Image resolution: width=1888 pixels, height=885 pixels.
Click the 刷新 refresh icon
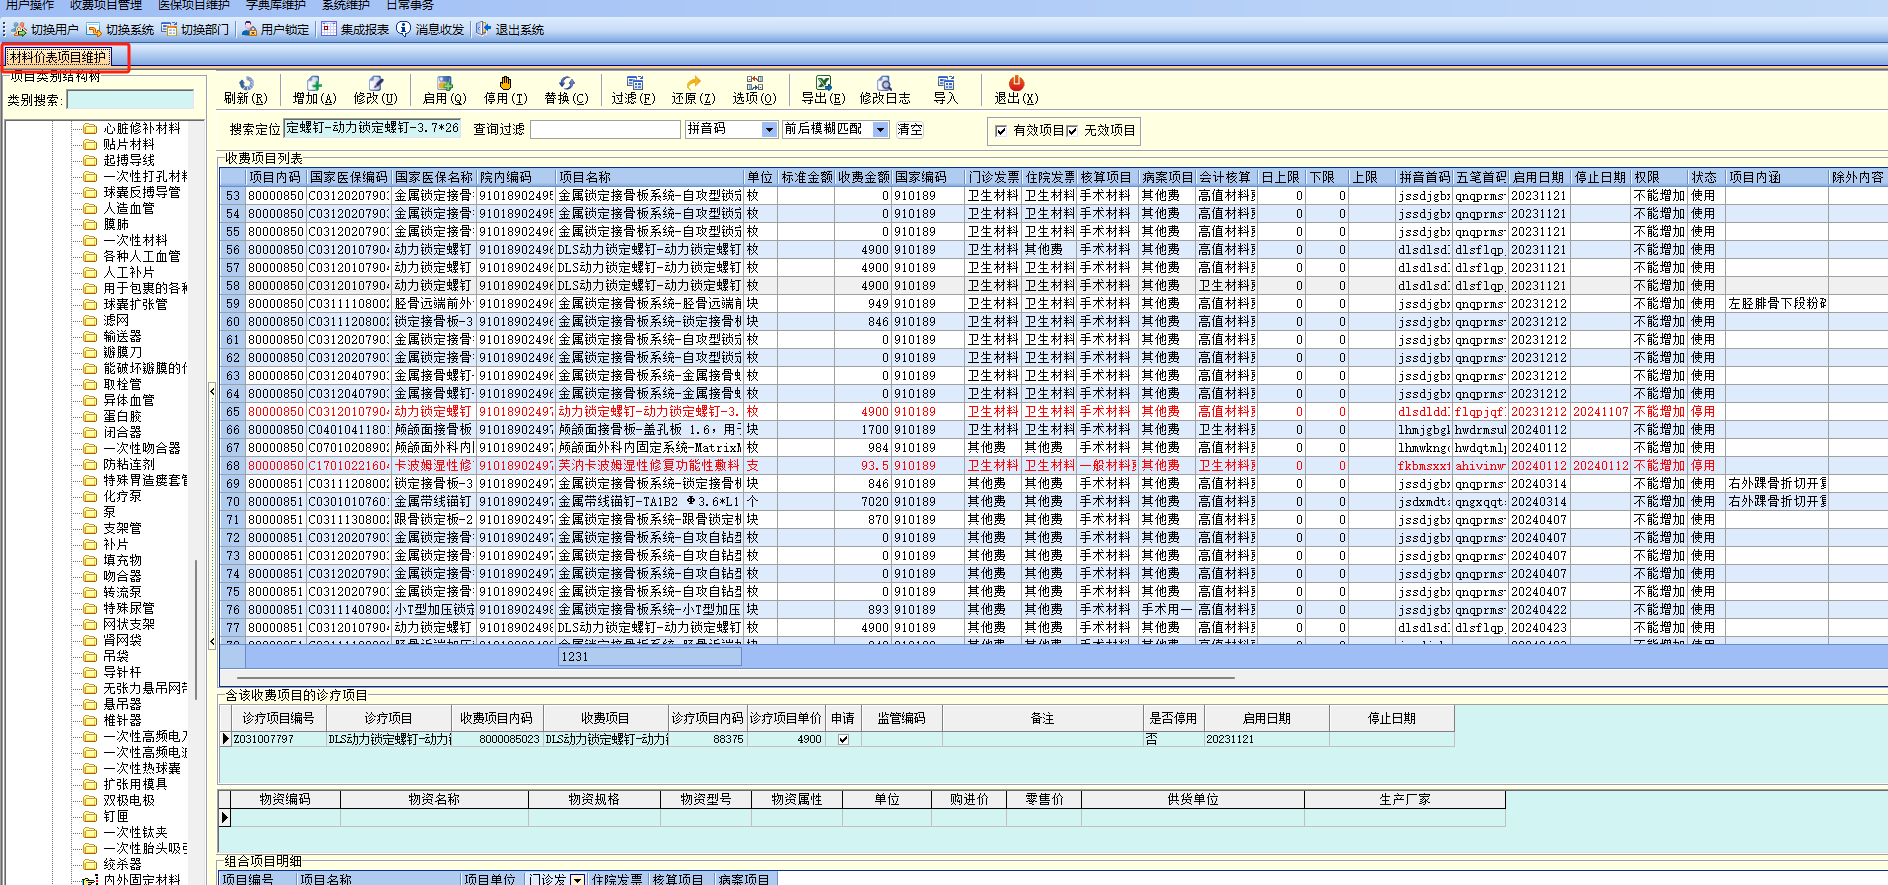[x=245, y=84]
